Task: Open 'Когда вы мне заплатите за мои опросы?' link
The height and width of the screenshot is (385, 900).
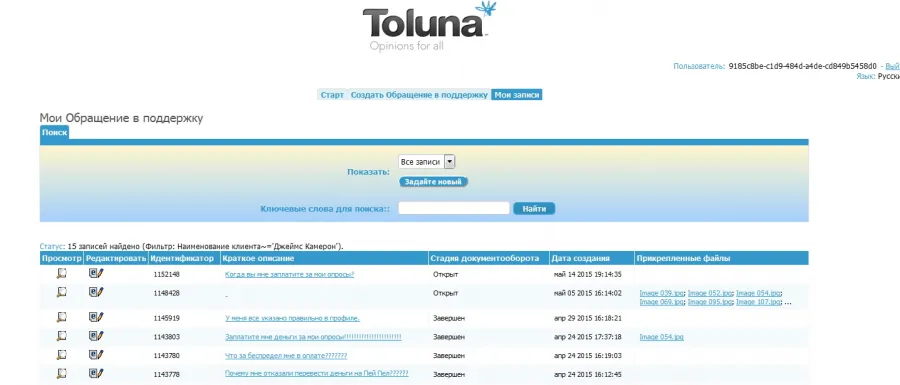Action: pyautogui.click(x=289, y=274)
